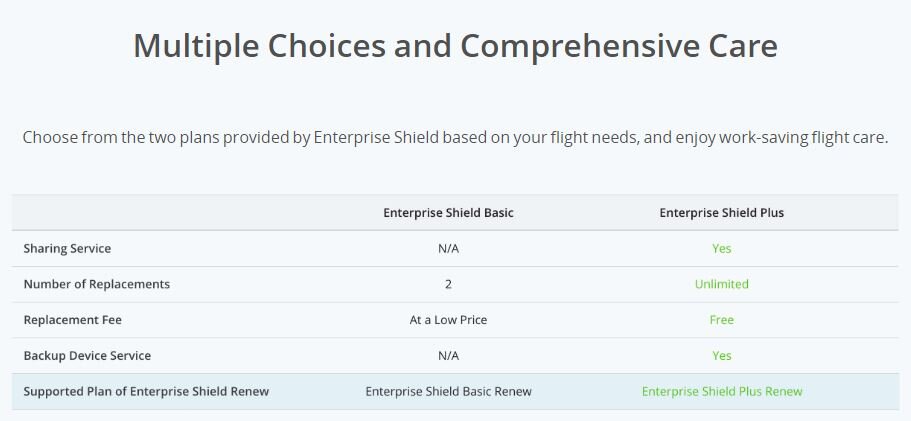Select the Replacement Fee row label

pos(72,320)
